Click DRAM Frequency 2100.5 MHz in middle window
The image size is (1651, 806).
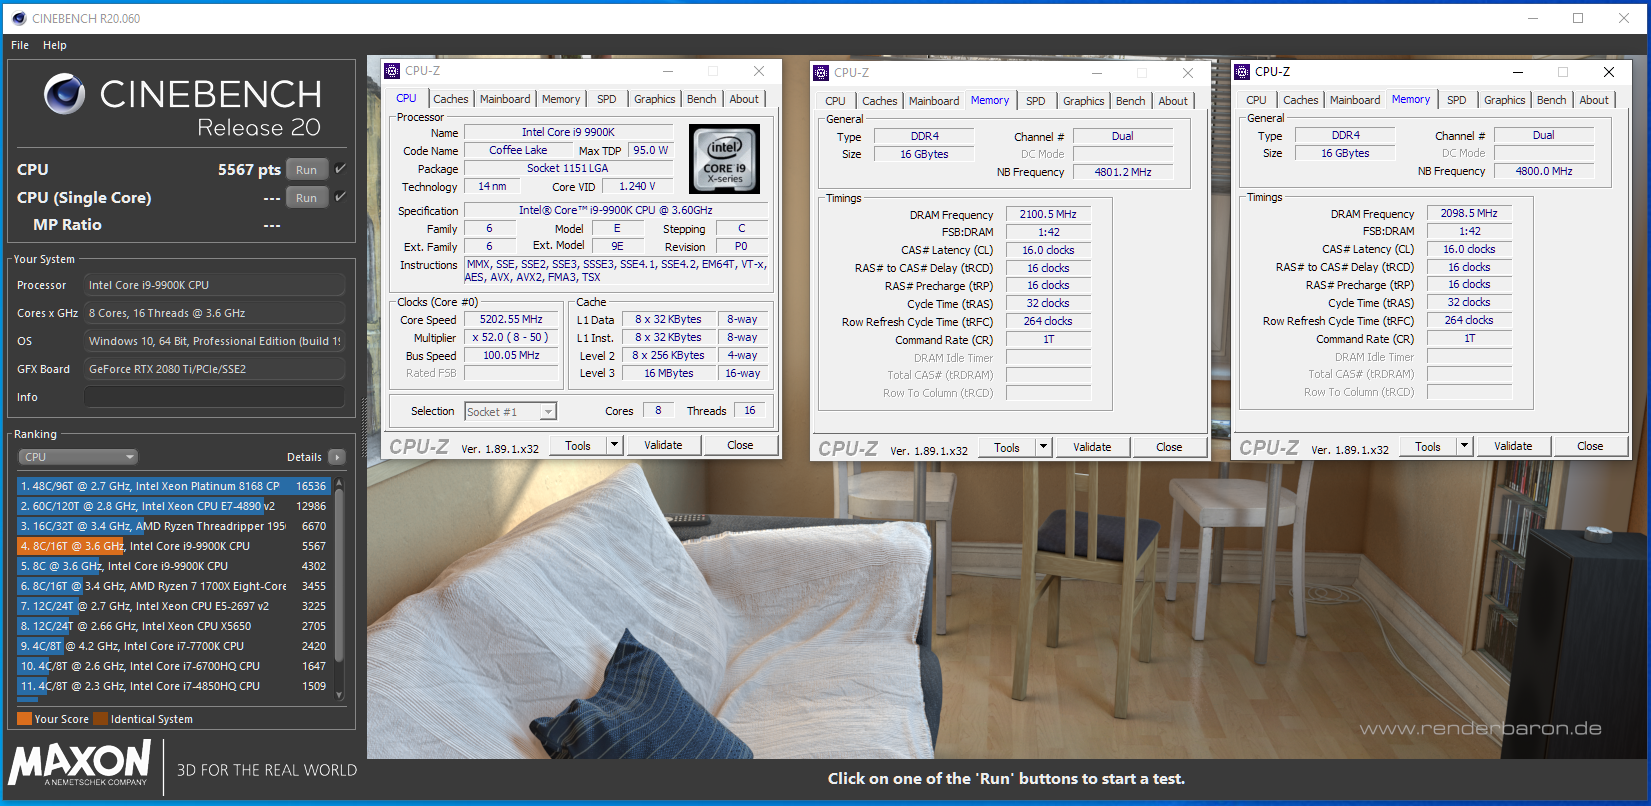click(x=1048, y=214)
